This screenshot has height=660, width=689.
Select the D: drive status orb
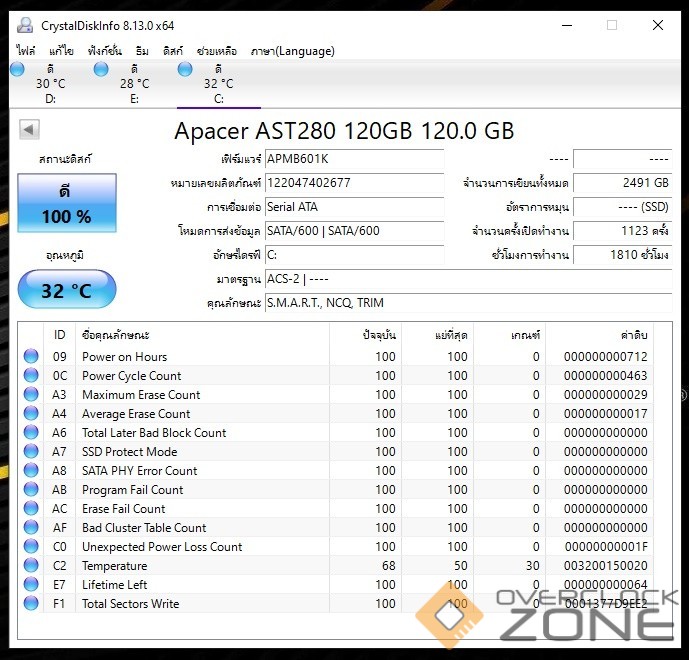17,69
